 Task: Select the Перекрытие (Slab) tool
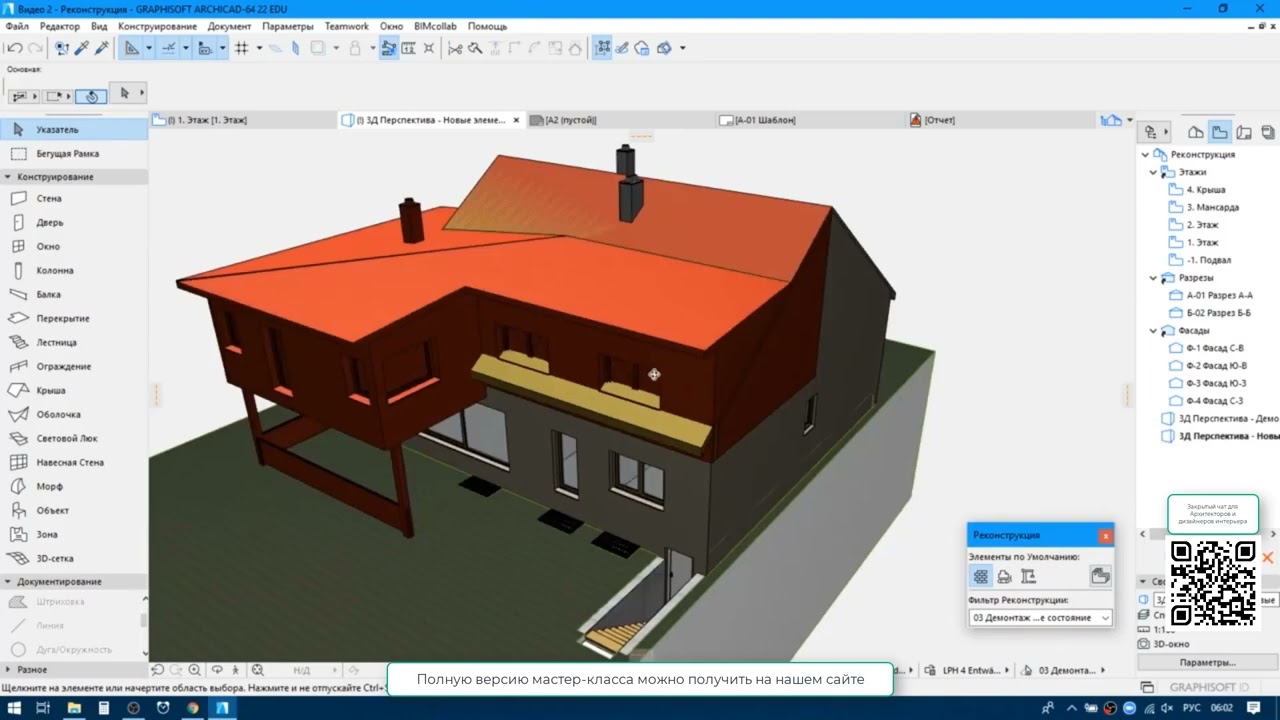74,318
